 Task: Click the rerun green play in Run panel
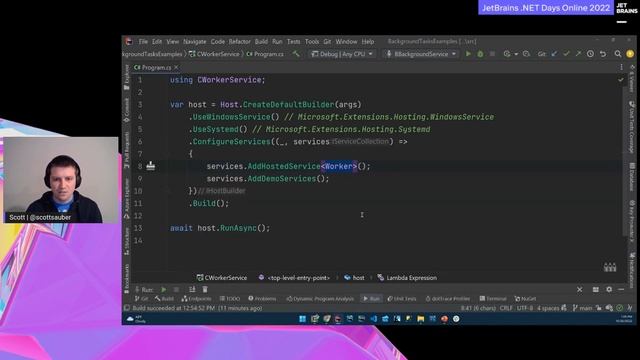pos(164,289)
